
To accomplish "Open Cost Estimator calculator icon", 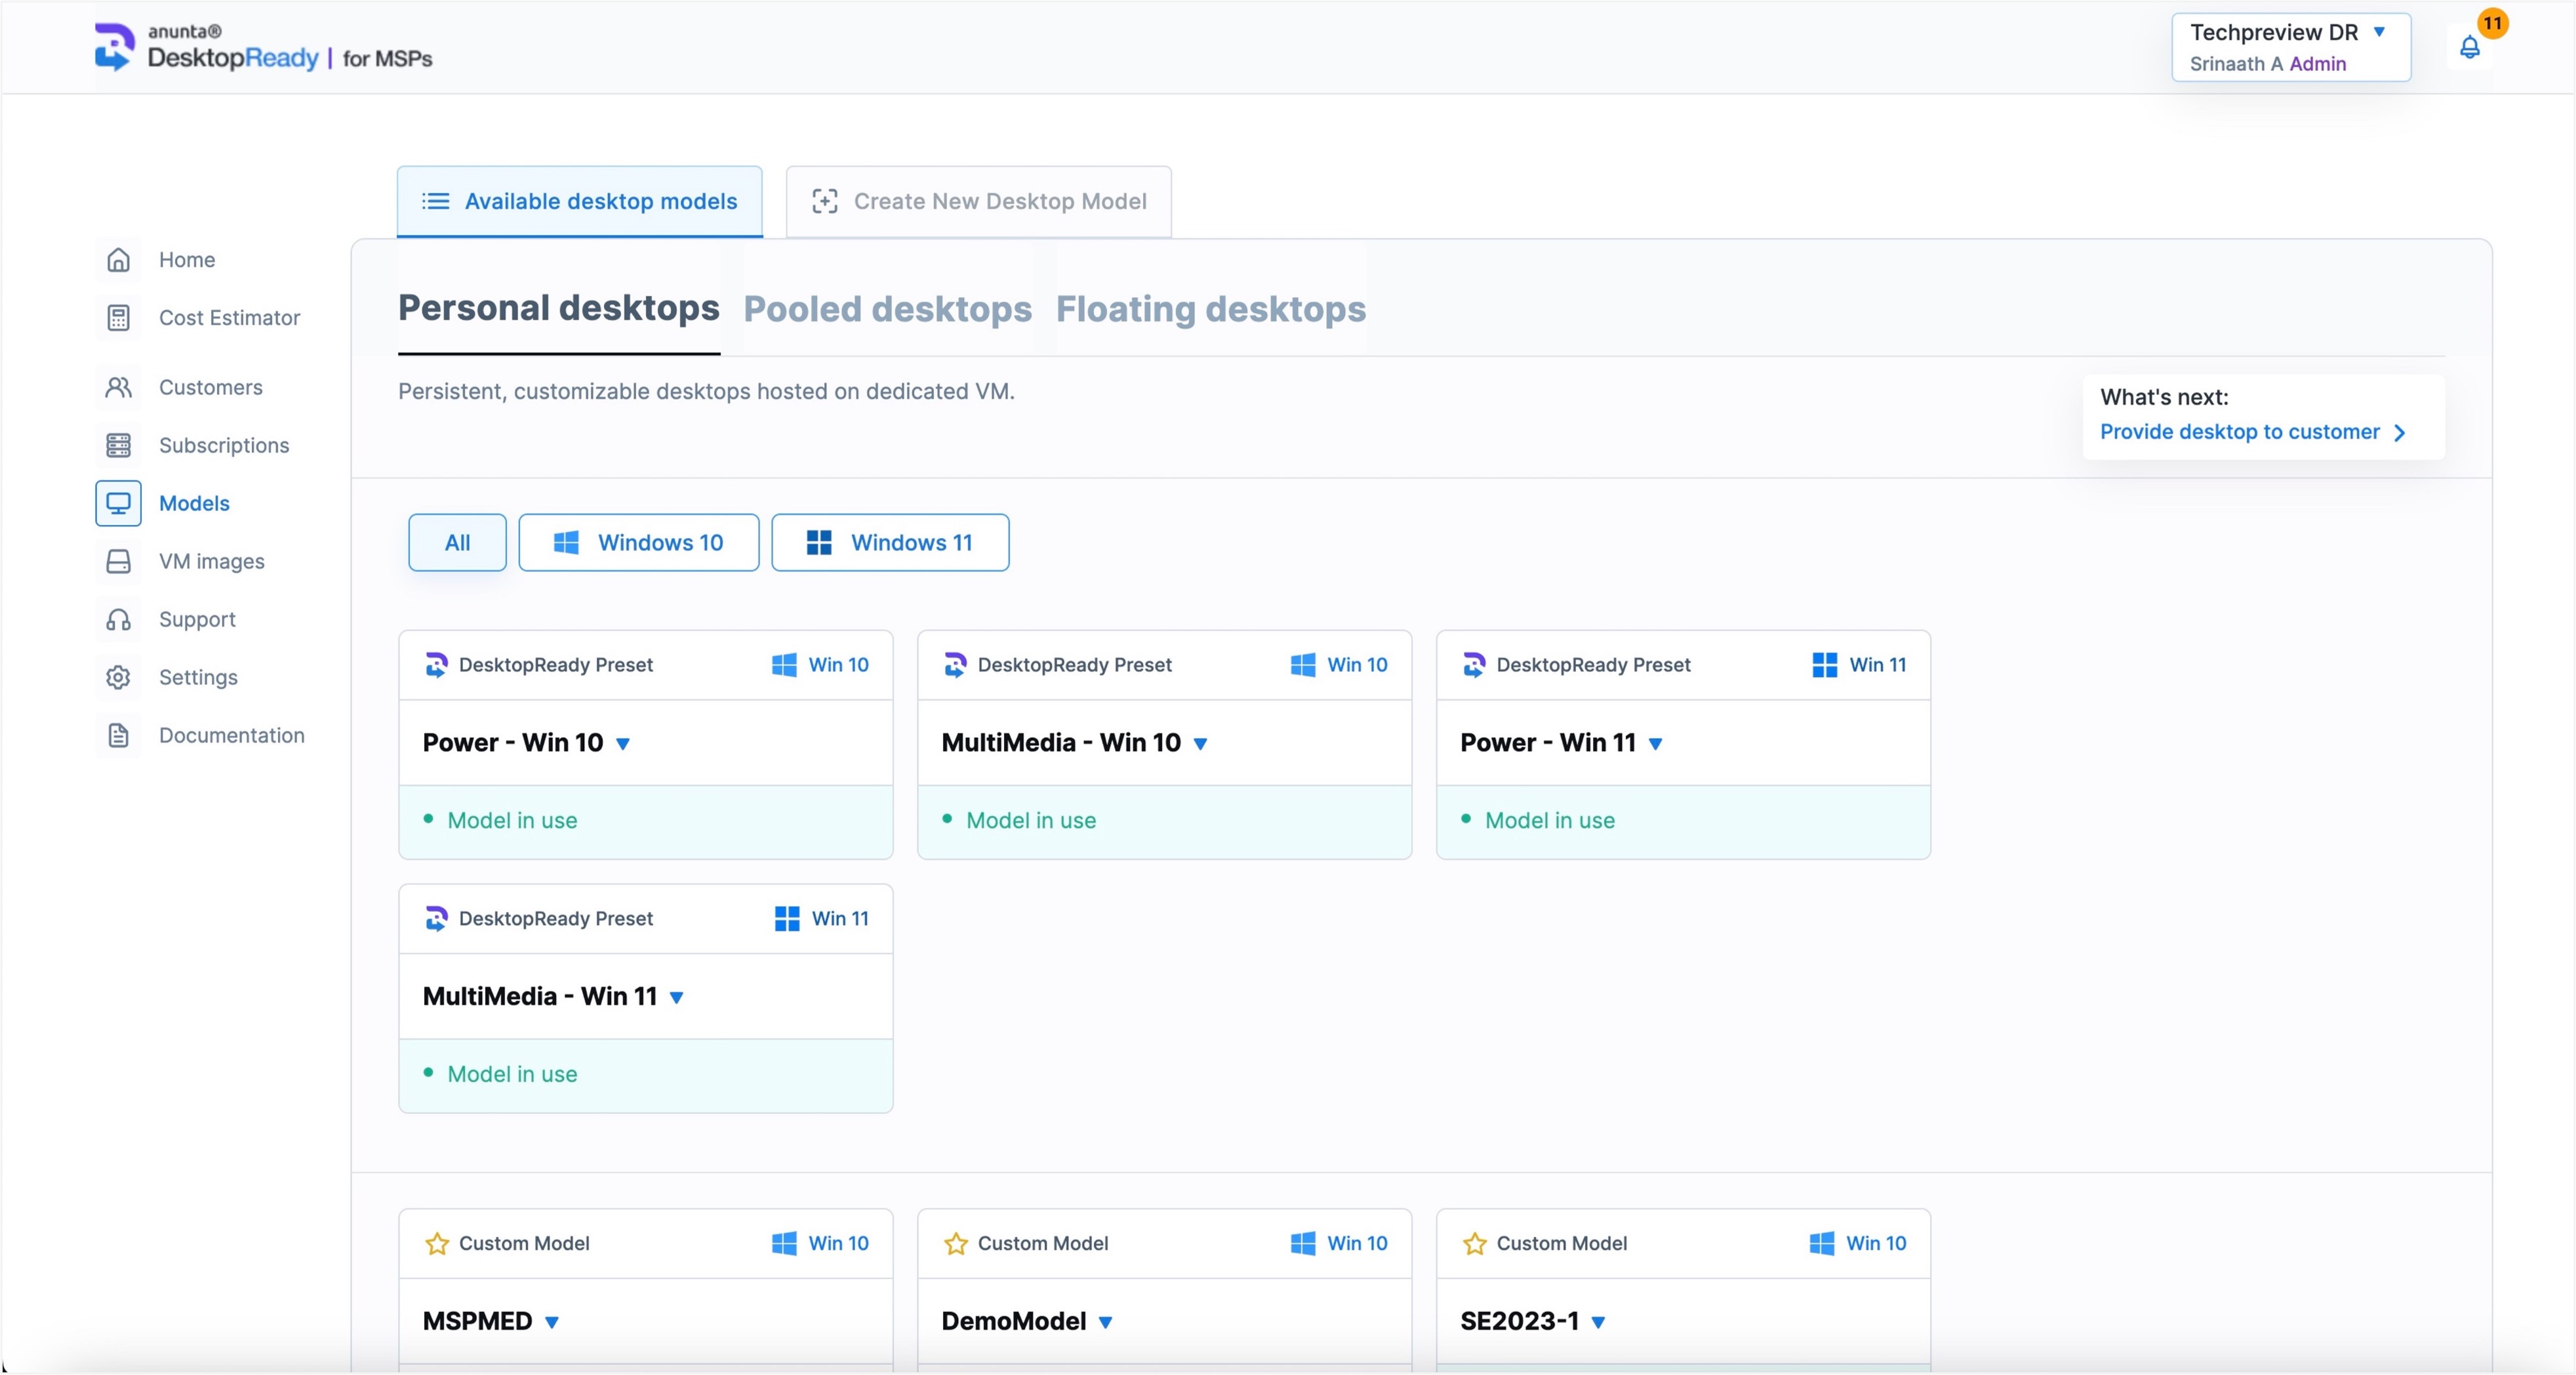I will pos(118,318).
